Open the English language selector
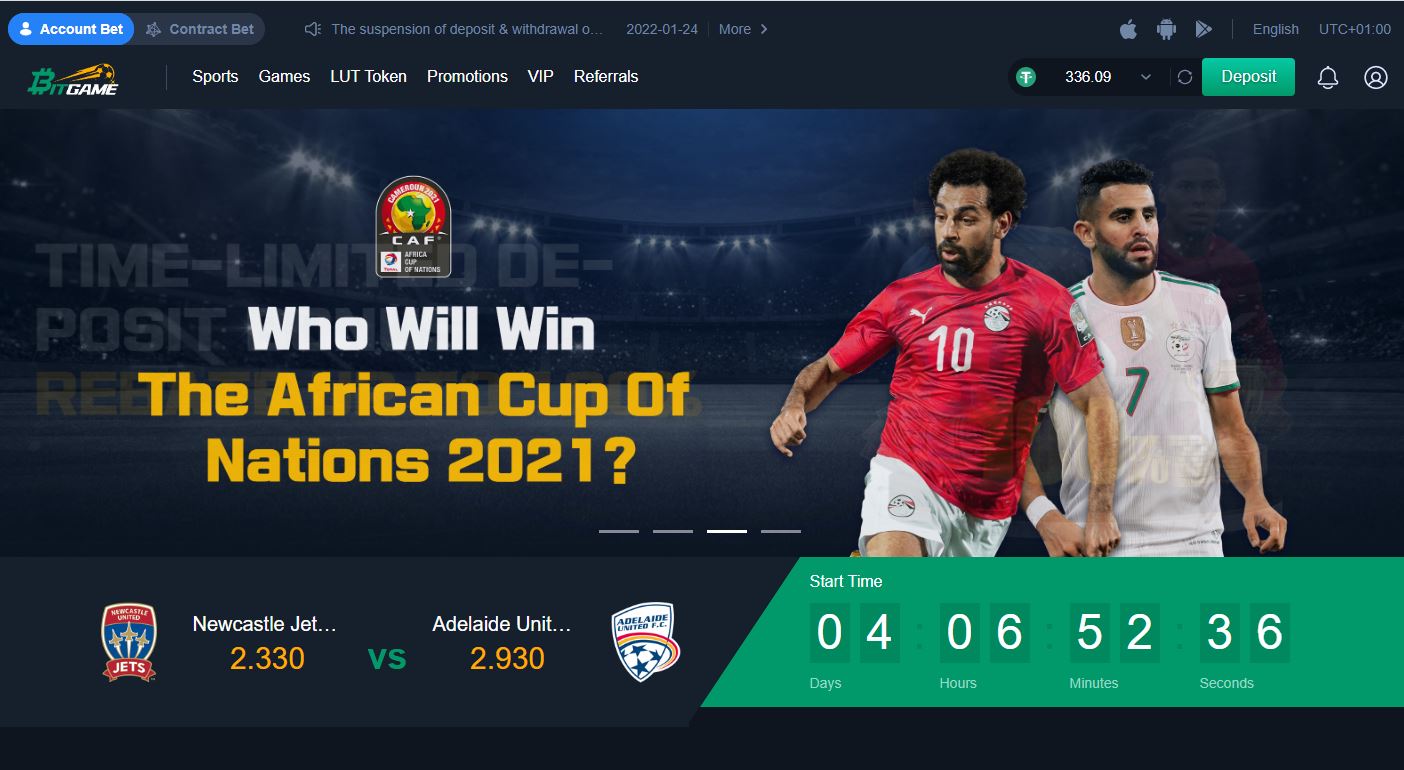Image resolution: width=1404 pixels, height=770 pixels. [x=1276, y=29]
